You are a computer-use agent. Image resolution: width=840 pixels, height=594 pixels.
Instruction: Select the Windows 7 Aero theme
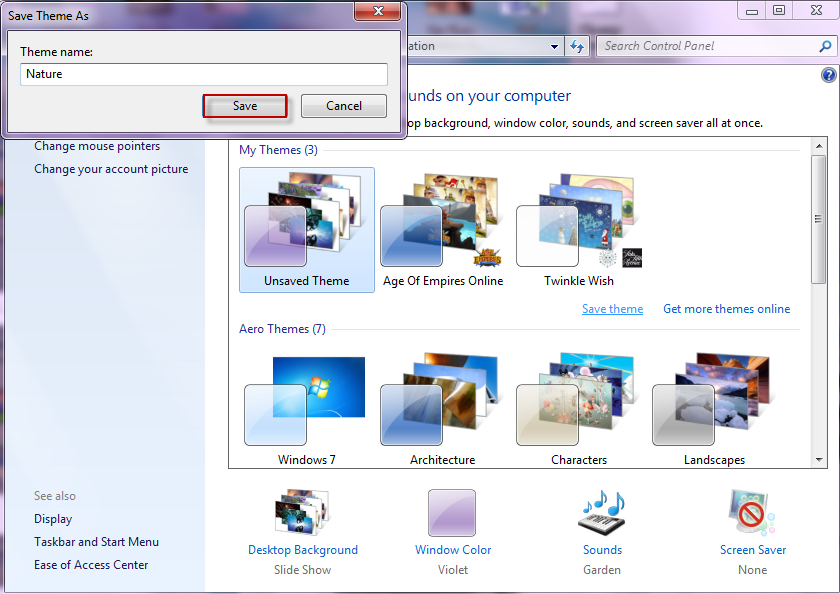pyautogui.click(x=306, y=410)
